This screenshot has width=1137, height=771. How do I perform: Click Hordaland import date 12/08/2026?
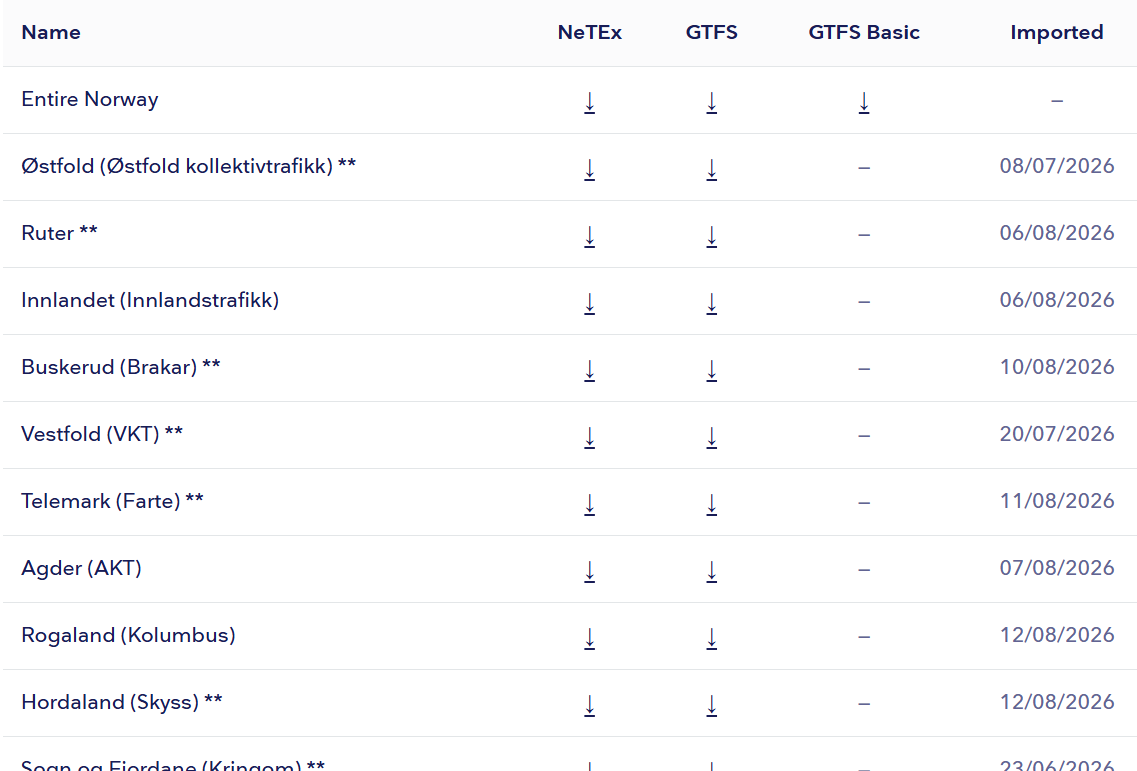click(1057, 702)
